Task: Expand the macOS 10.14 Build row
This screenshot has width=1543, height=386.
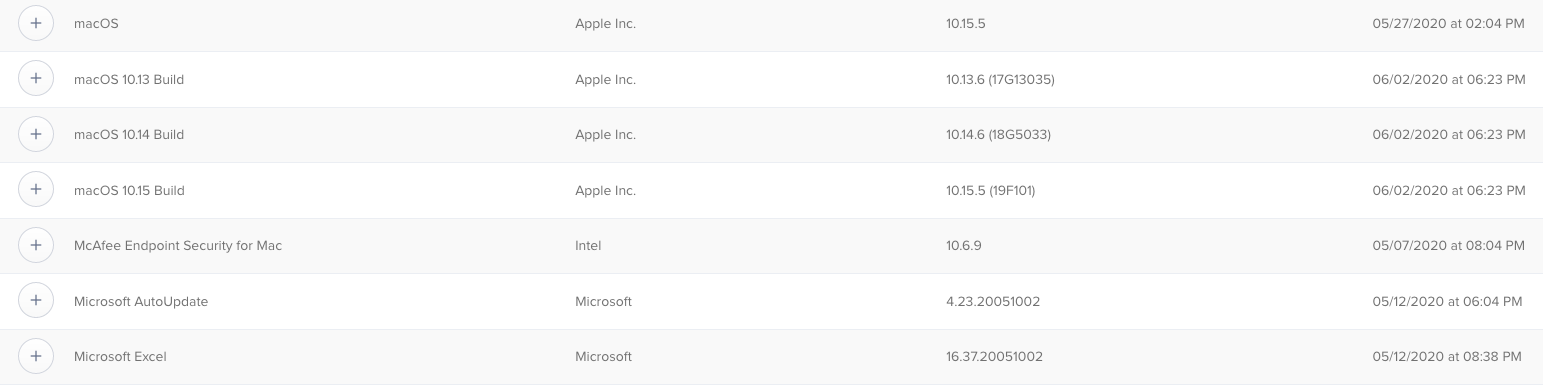Action: pos(36,134)
